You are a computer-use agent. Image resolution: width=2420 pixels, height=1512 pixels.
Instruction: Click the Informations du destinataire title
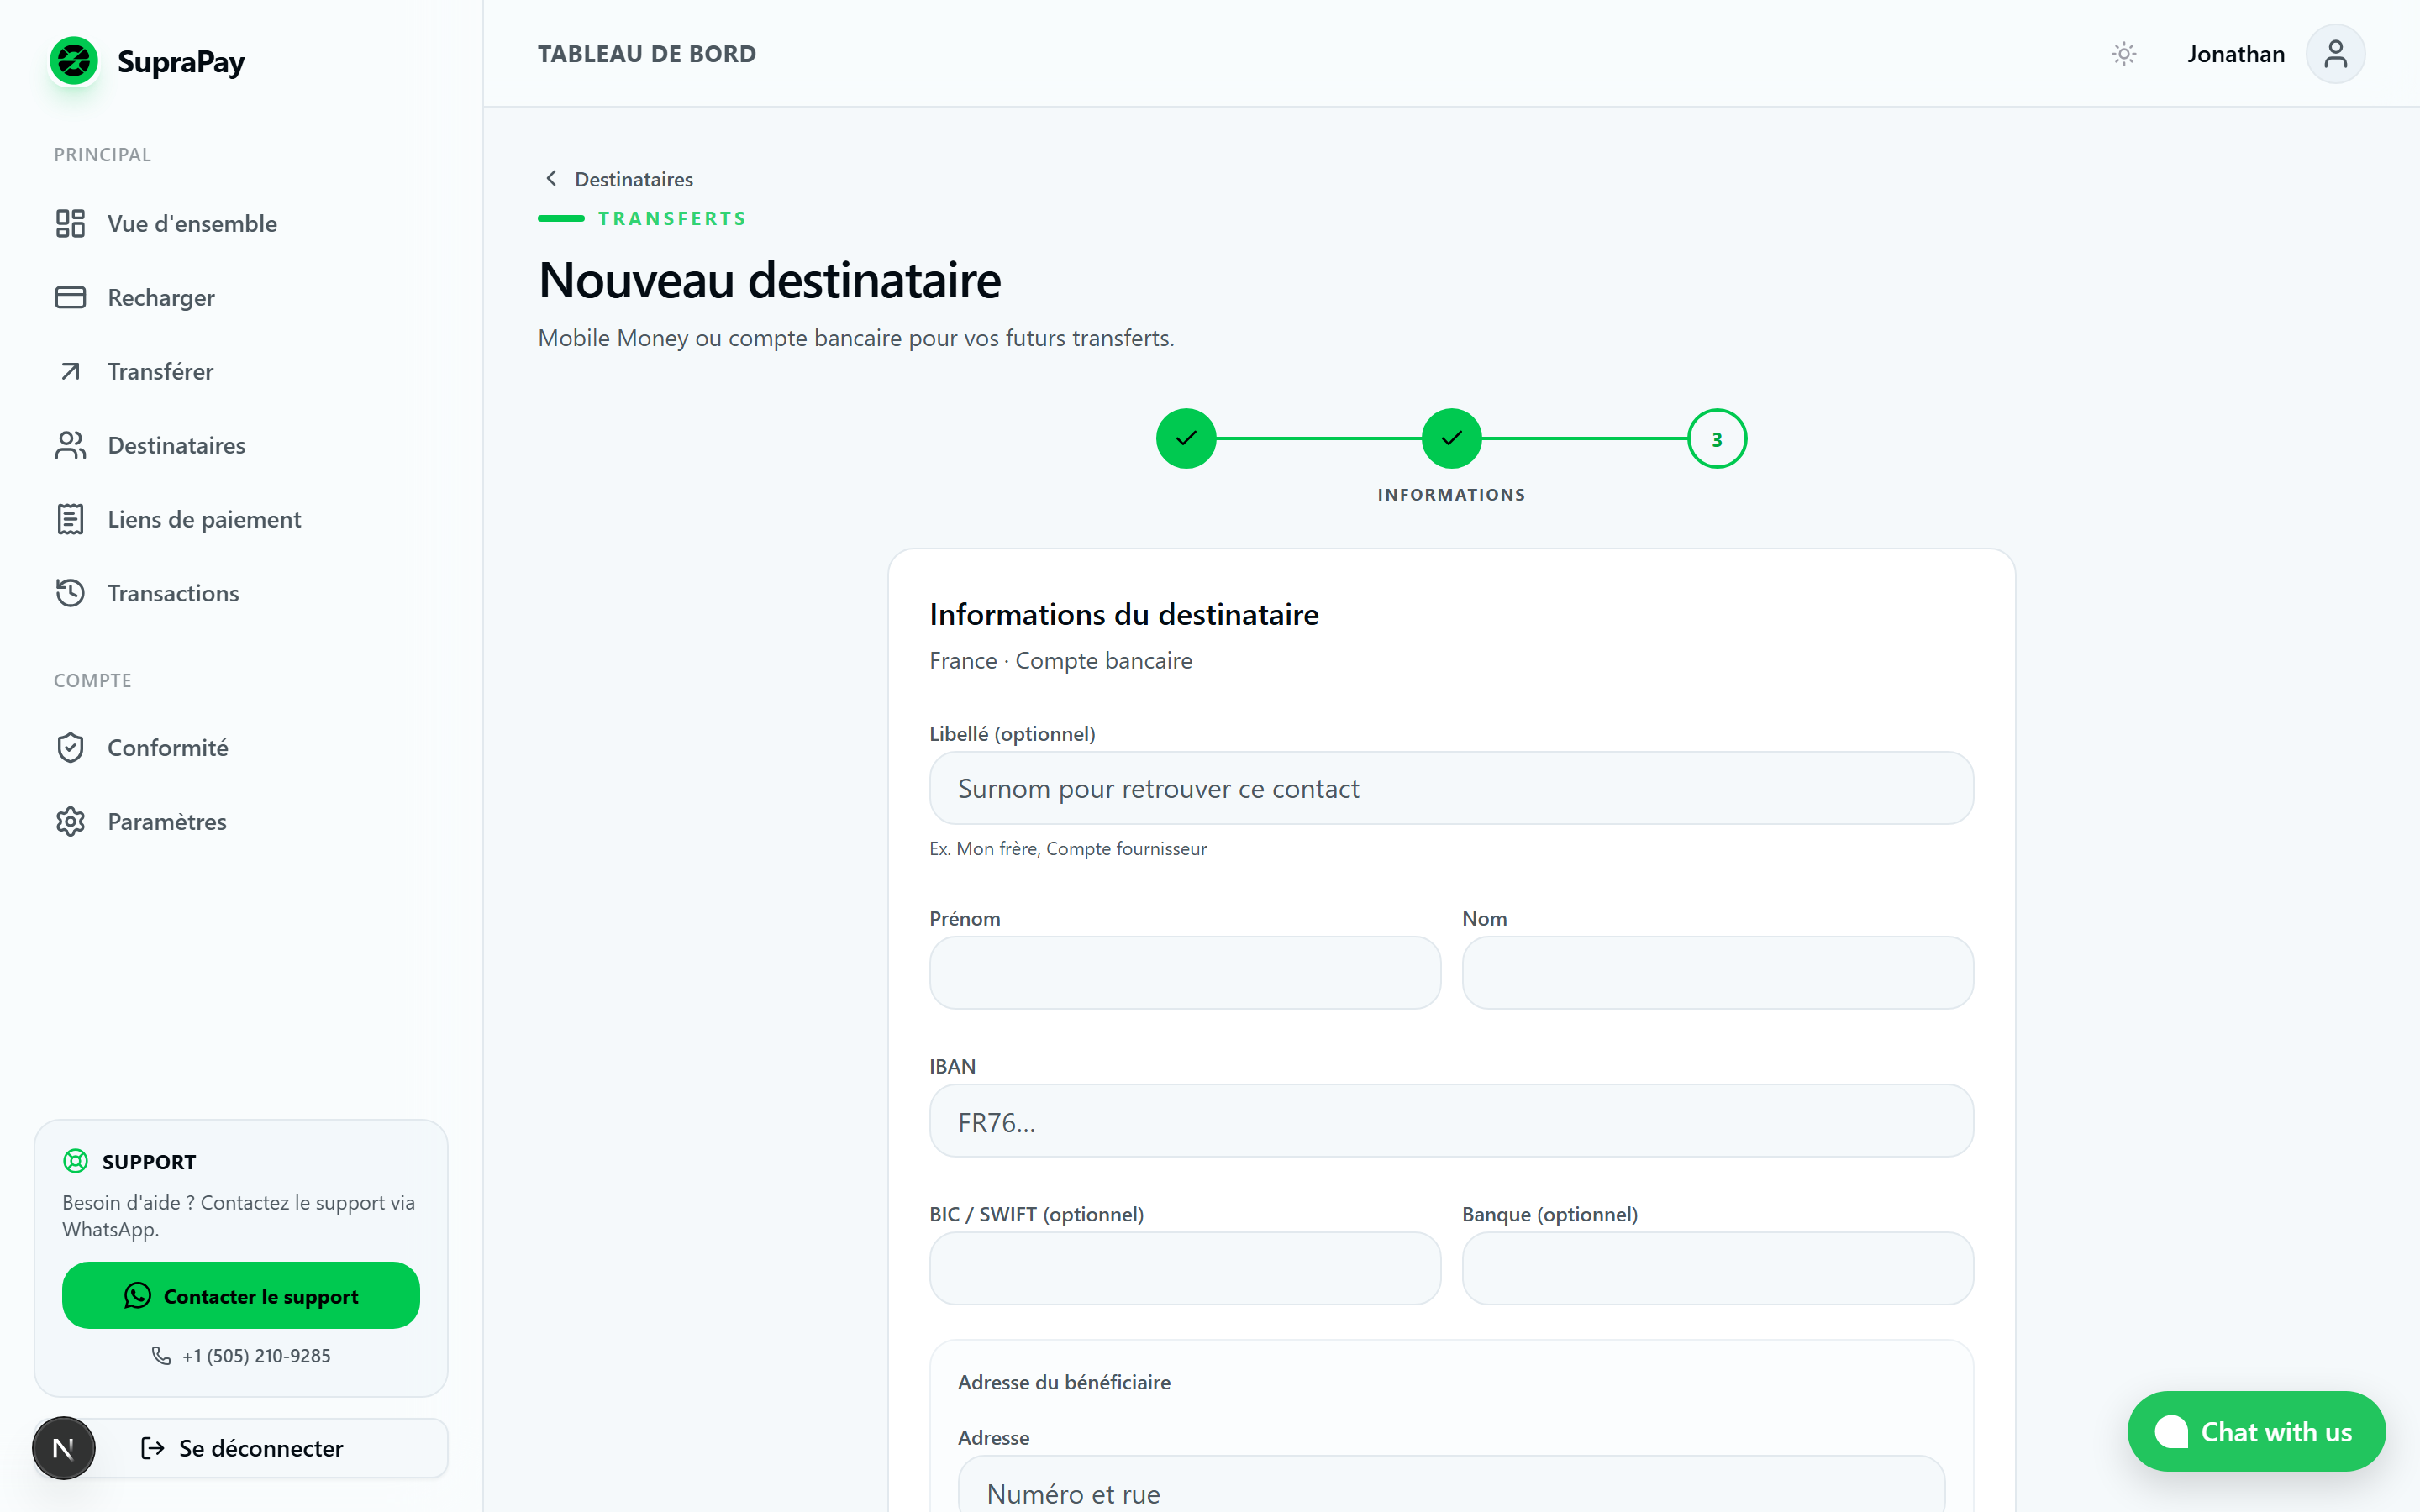tap(1124, 614)
